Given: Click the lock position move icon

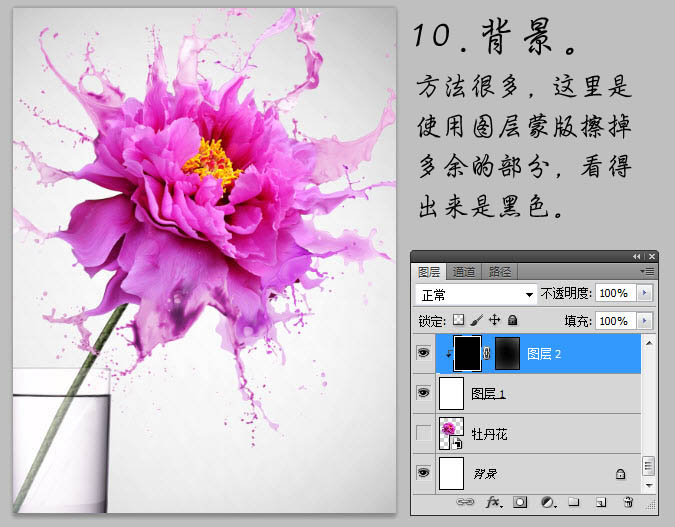Looking at the screenshot, I should tap(494, 321).
